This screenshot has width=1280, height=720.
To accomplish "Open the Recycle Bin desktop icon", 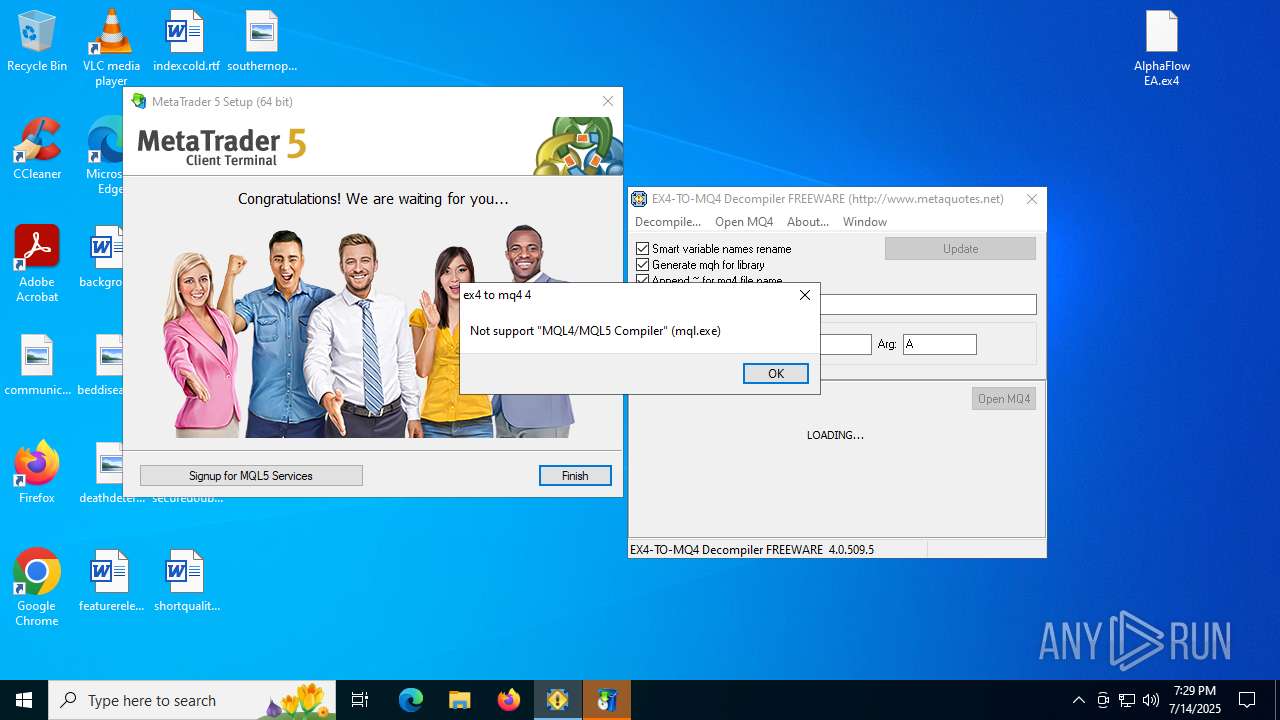I will (37, 42).
